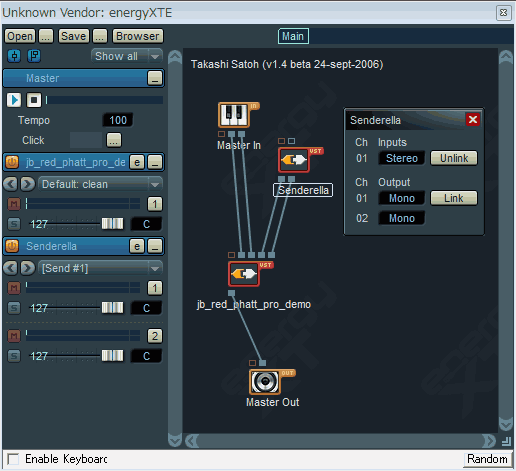Image resolution: width=516 pixels, height=471 pixels.
Task: Click pan value C of Senderella channel 2
Action: [x=147, y=356]
